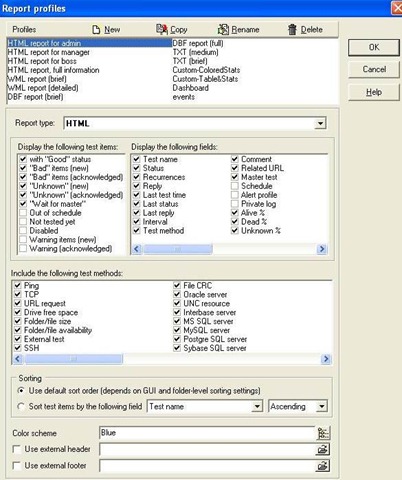Click the OK button
402x480 pixels.
click(374, 47)
